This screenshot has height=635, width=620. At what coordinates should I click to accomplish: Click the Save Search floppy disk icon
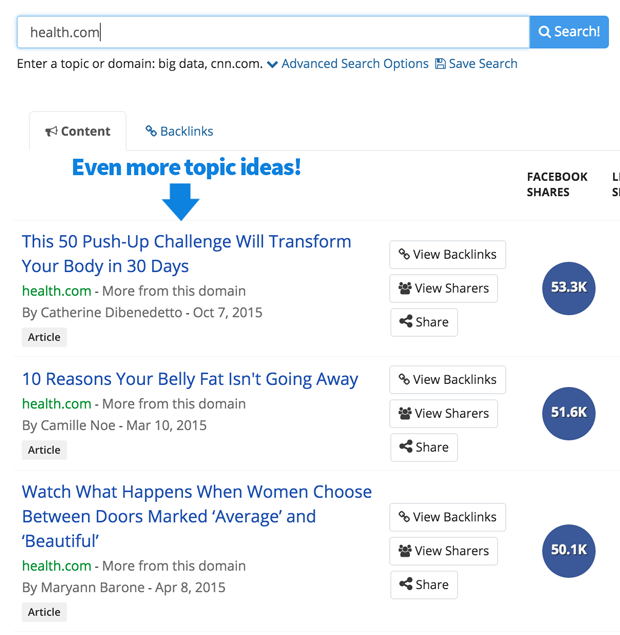pyautogui.click(x=440, y=64)
